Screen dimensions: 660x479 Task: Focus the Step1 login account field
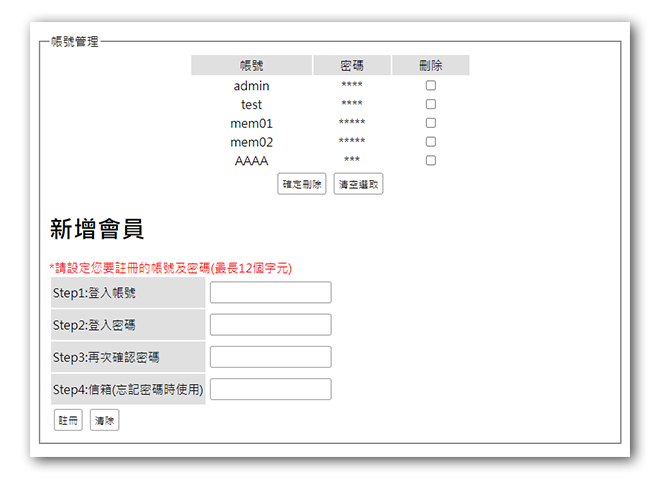(270, 292)
